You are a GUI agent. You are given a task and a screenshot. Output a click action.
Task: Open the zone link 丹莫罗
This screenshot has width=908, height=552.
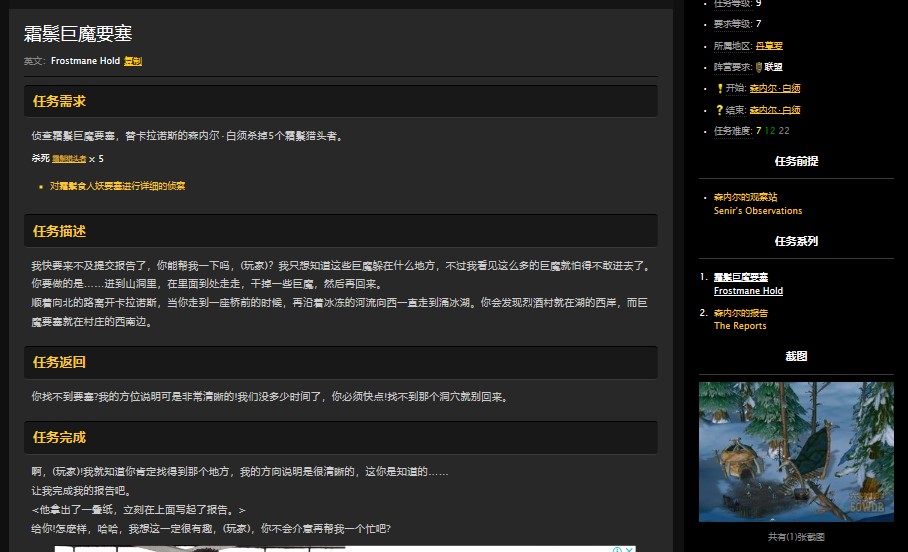tap(769, 46)
